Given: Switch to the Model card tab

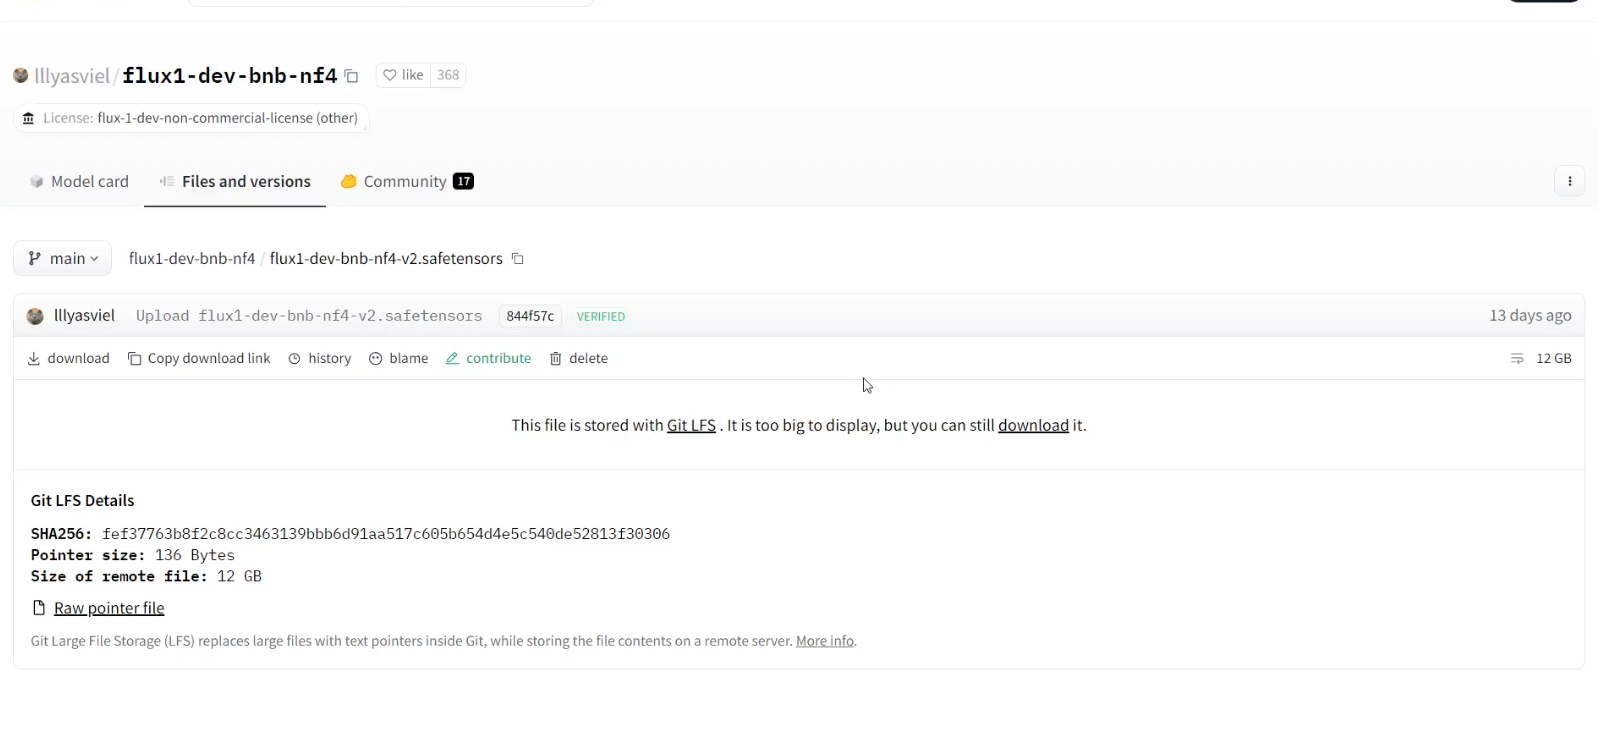Looking at the screenshot, I should 79,181.
